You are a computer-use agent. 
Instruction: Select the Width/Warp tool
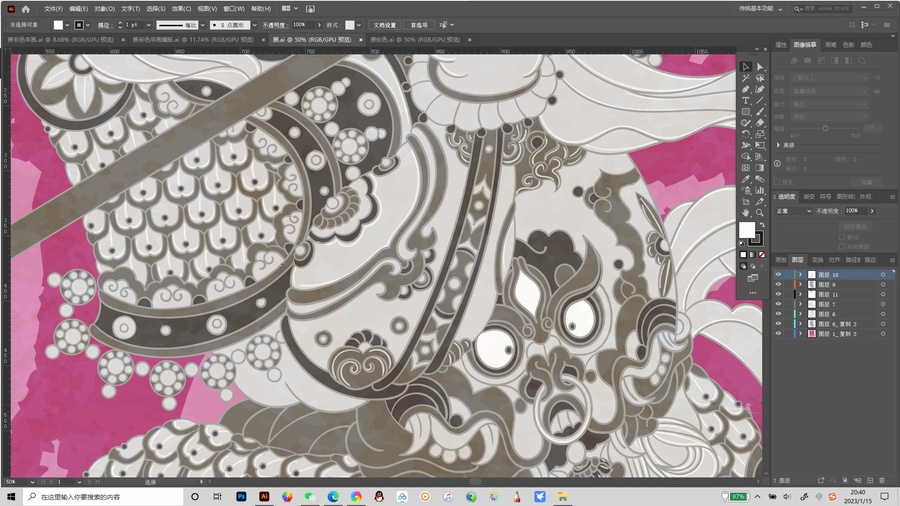pos(746,145)
